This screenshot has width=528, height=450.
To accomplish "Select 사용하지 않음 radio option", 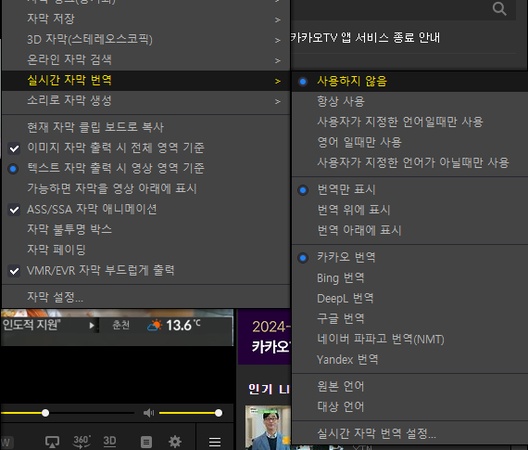I will 410,81.
